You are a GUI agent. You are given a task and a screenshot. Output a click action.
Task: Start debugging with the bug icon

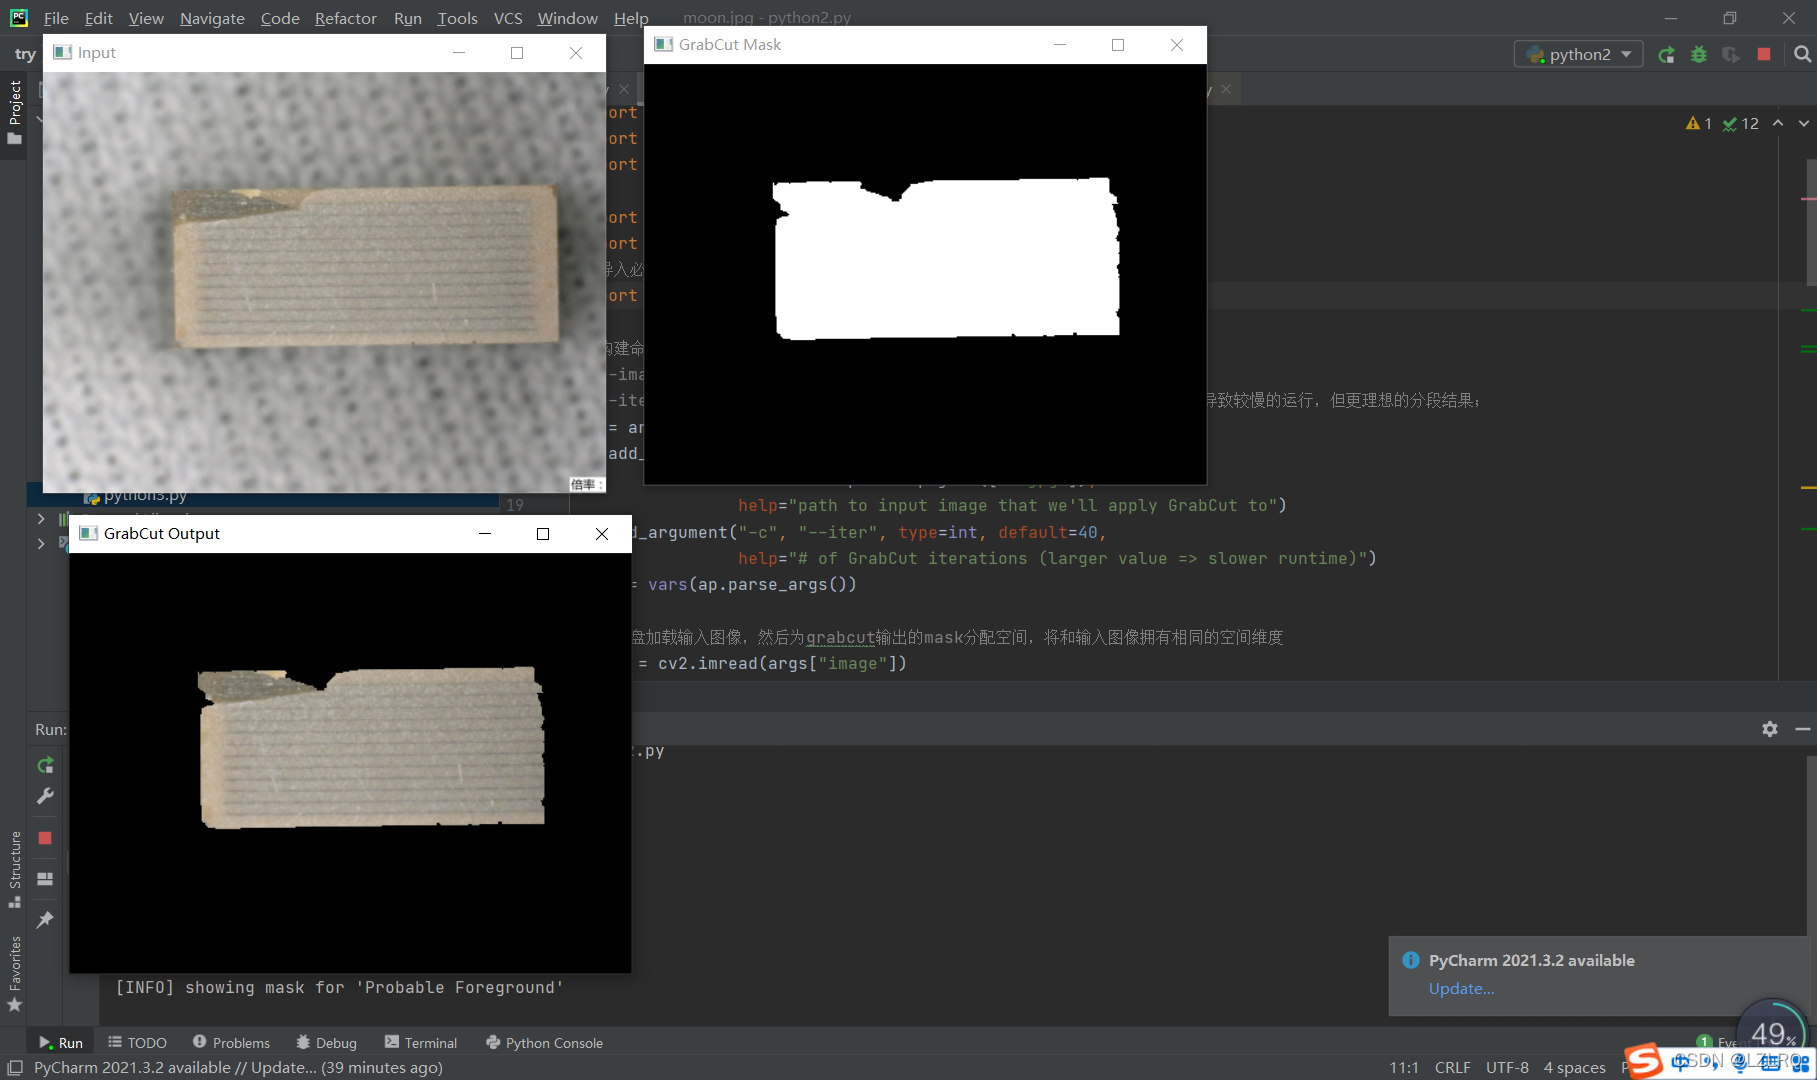(1699, 54)
